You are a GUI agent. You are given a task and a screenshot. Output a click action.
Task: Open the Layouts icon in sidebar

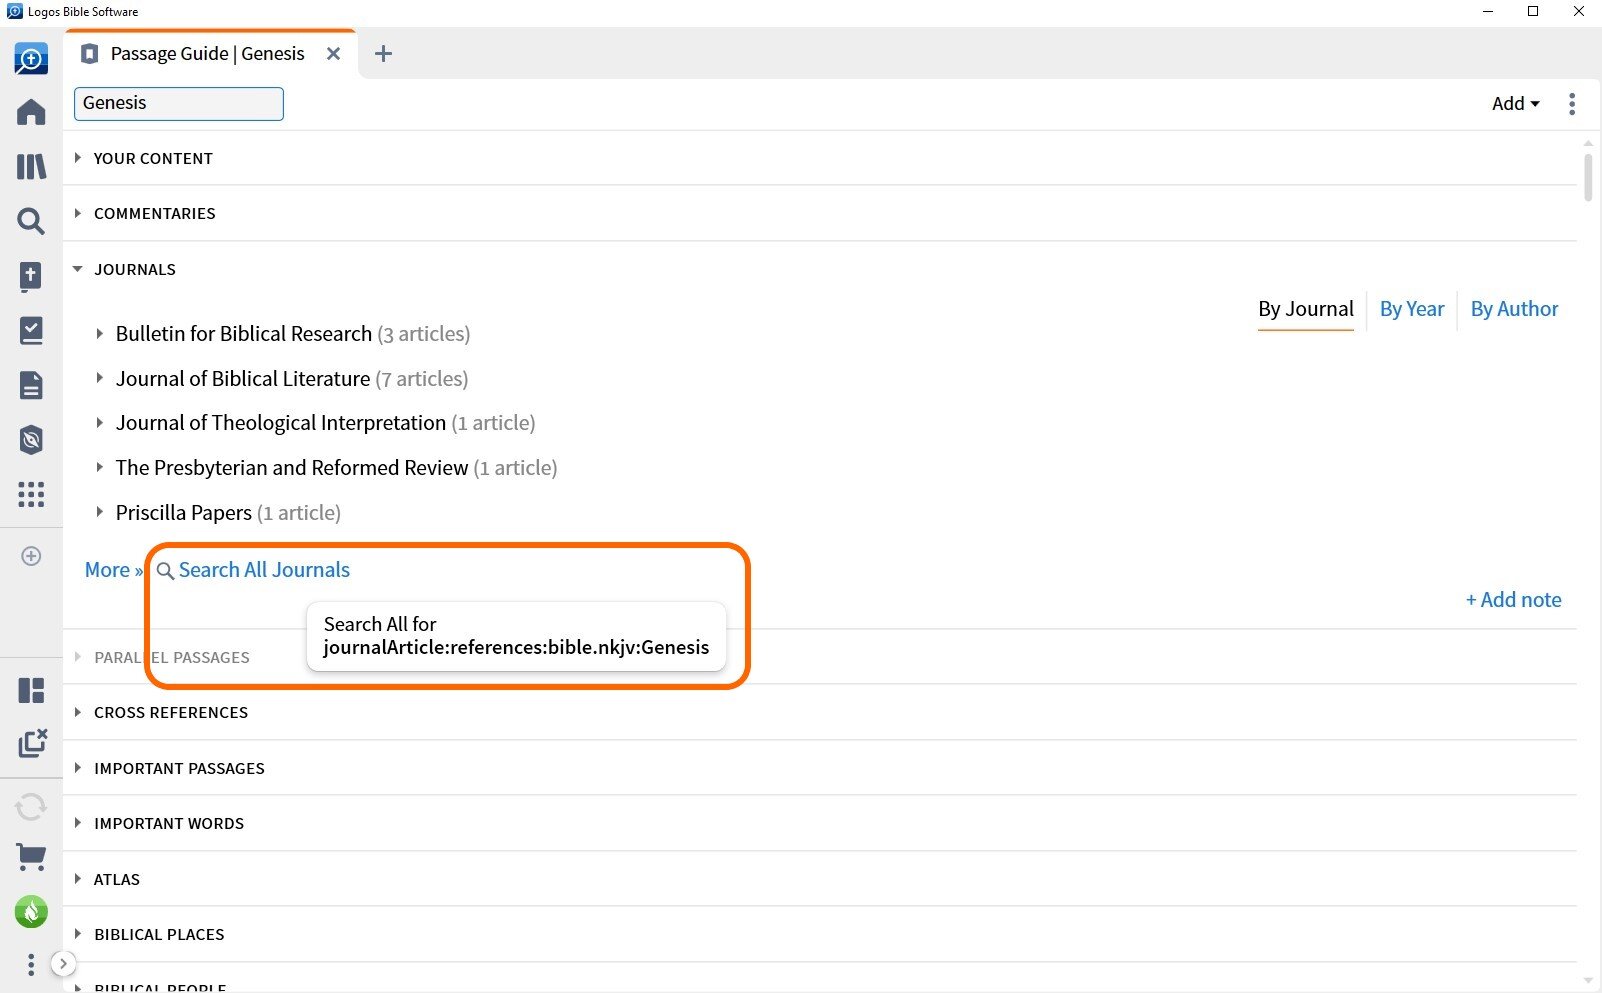click(x=31, y=690)
